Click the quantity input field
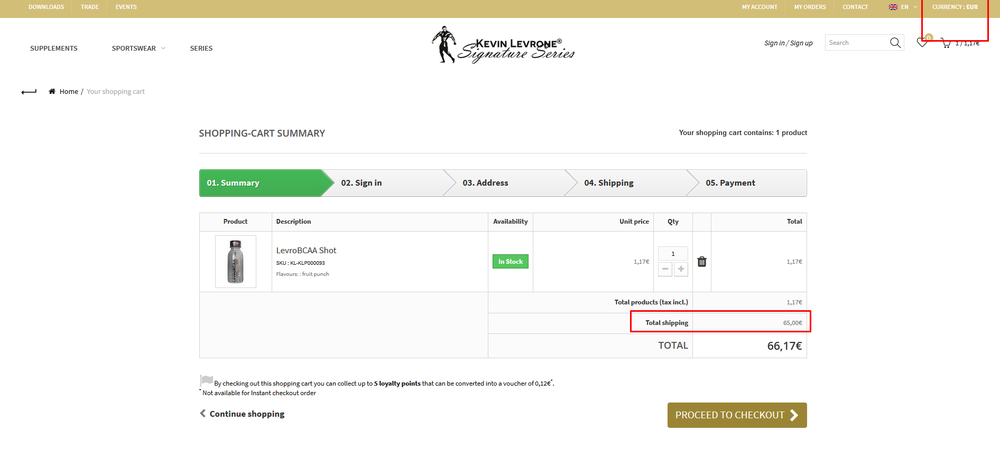This screenshot has height=450, width=1000. tap(673, 254)
